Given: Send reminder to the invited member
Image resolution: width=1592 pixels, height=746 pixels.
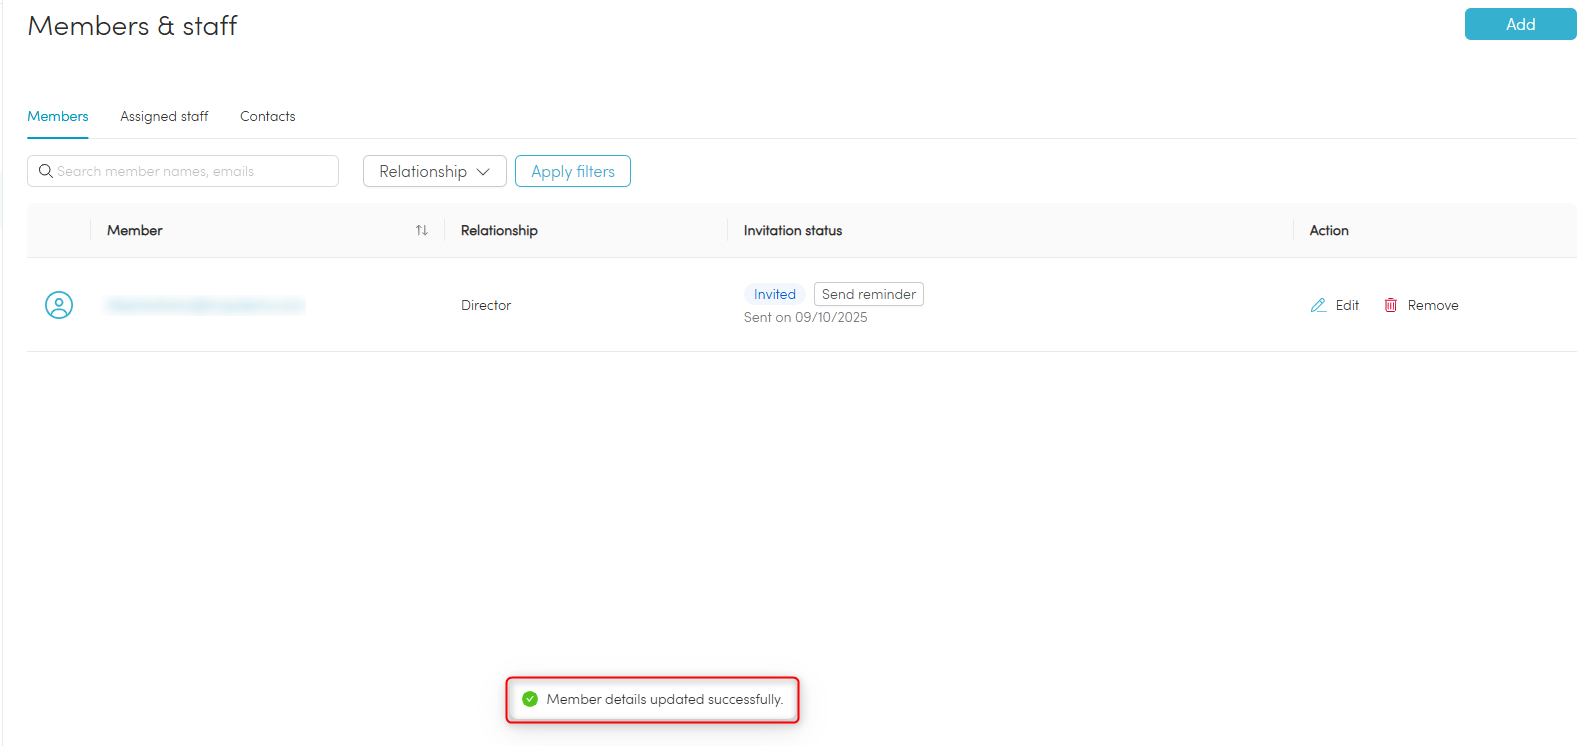Looking at the screenshot, I should pos(869,294).
